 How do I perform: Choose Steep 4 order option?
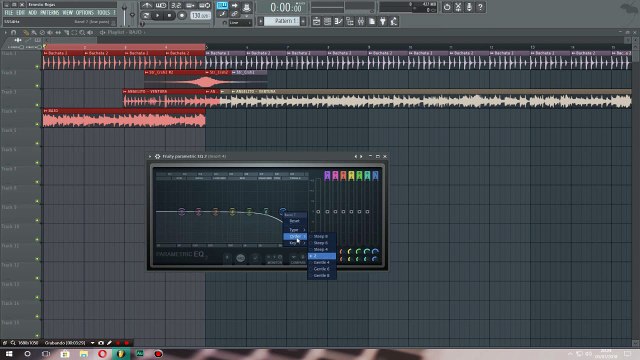click(322, 249)
